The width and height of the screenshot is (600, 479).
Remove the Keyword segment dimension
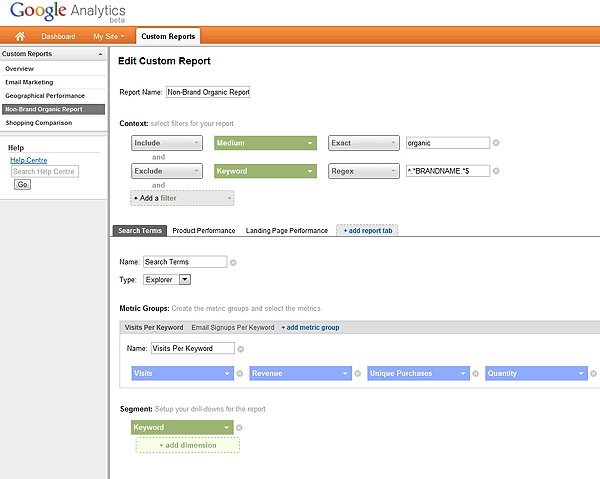click(239, 428)
